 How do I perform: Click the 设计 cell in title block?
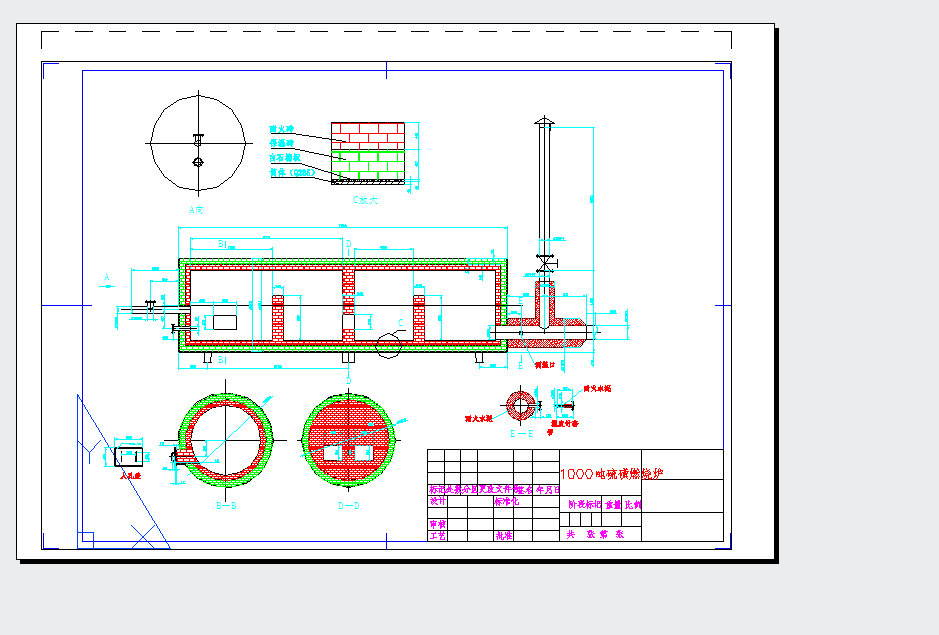point(437,502)
